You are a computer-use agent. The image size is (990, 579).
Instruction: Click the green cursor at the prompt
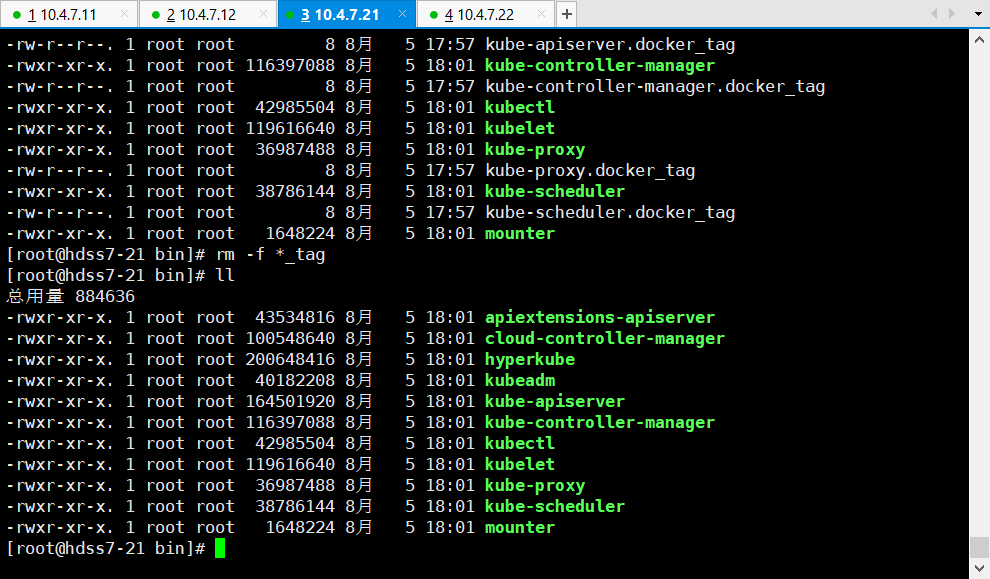[x=220, y=548]
